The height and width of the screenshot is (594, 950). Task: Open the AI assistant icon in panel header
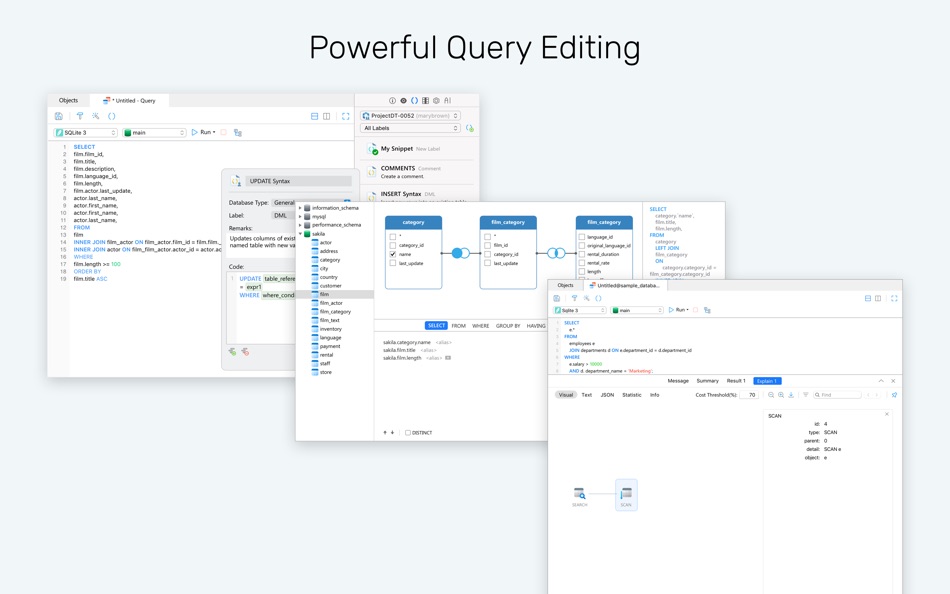(448, 101)
